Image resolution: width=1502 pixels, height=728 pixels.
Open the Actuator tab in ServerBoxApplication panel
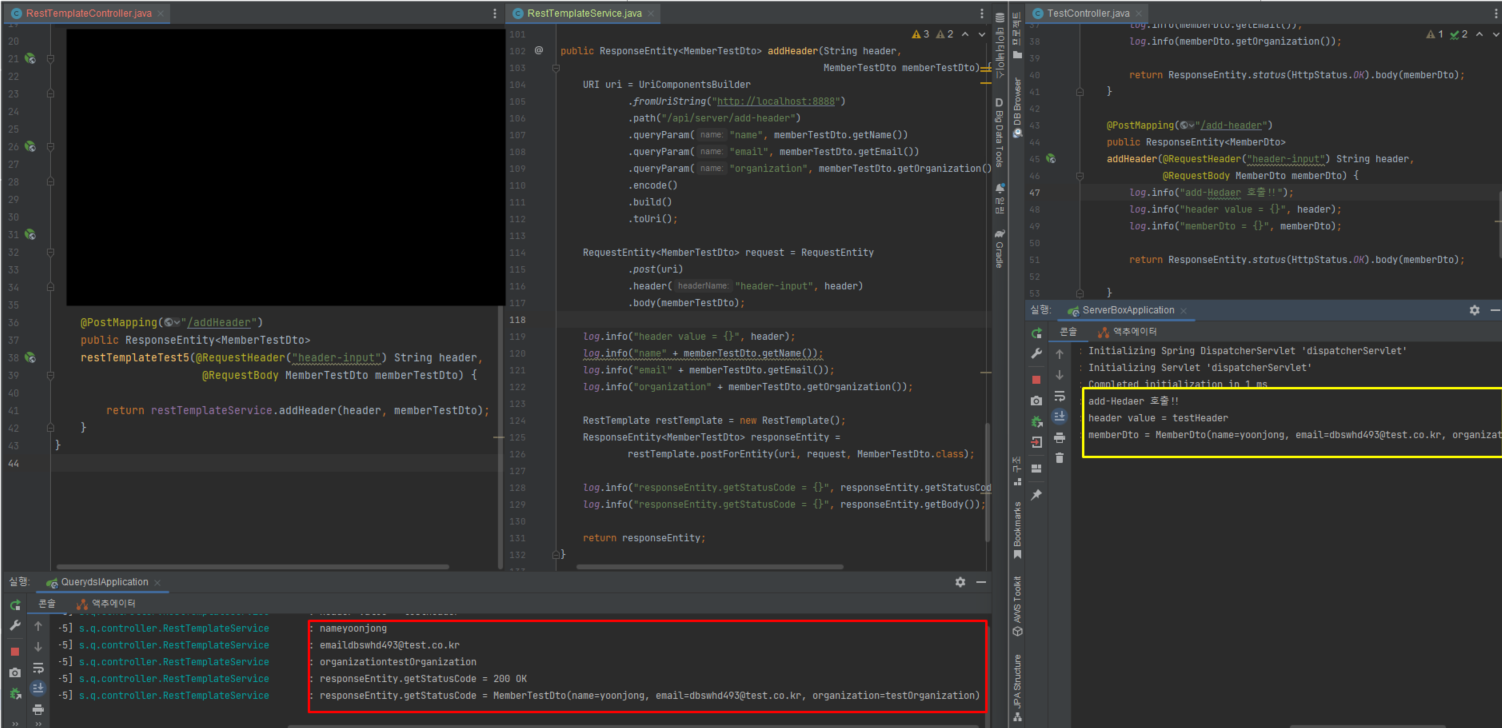[1127, 332]
